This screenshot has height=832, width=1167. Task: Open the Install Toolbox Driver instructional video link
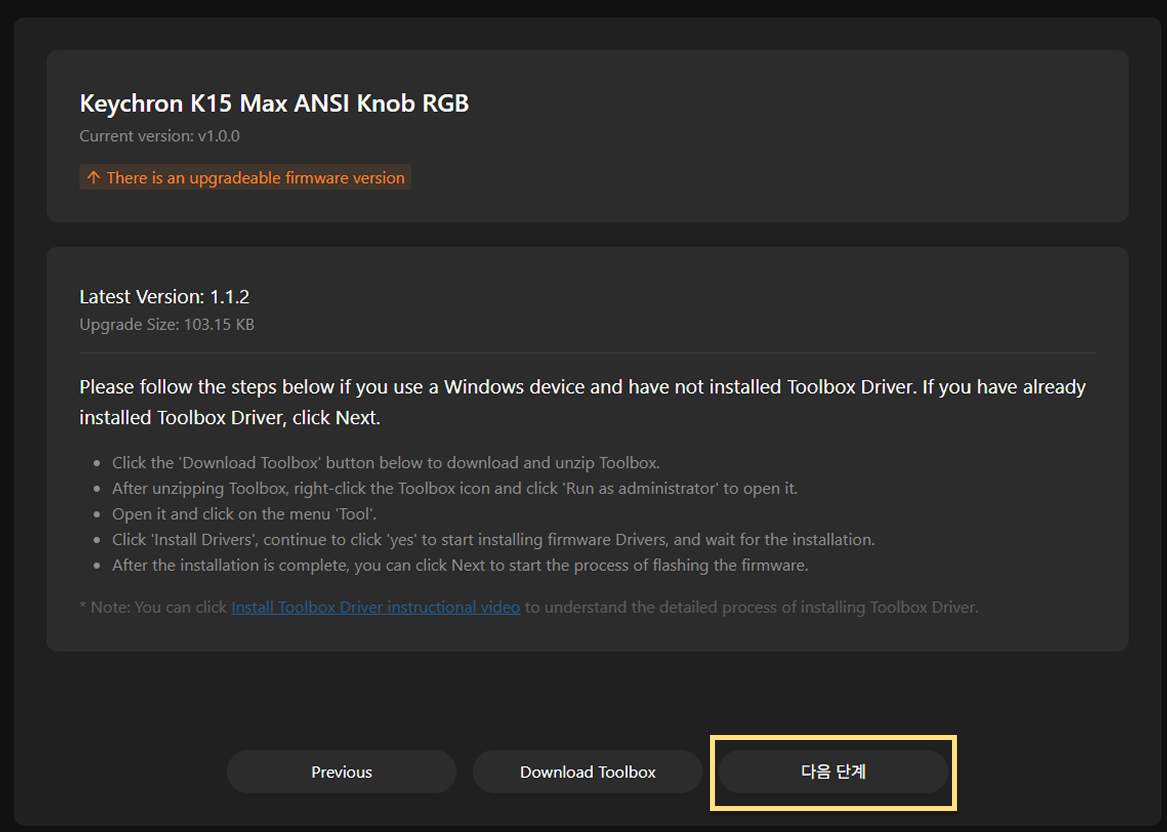(x=375, y=607)
